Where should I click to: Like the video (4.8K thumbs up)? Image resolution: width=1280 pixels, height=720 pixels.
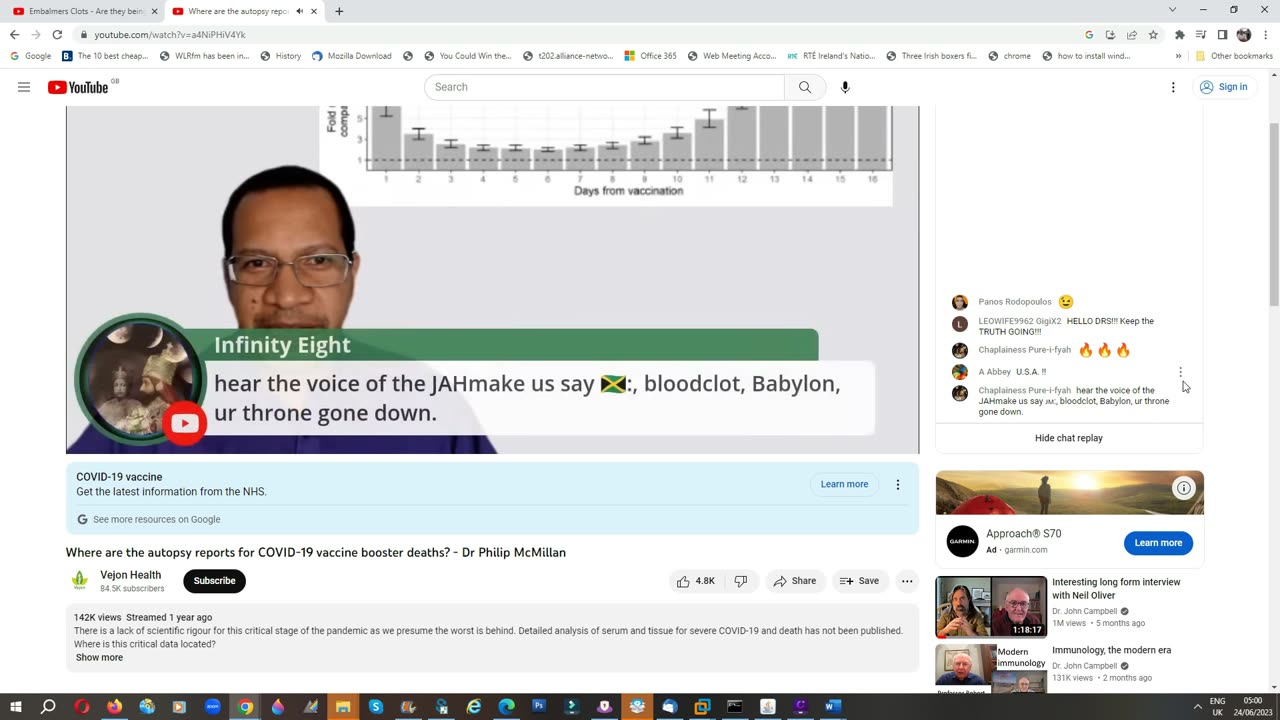[696, 581]
